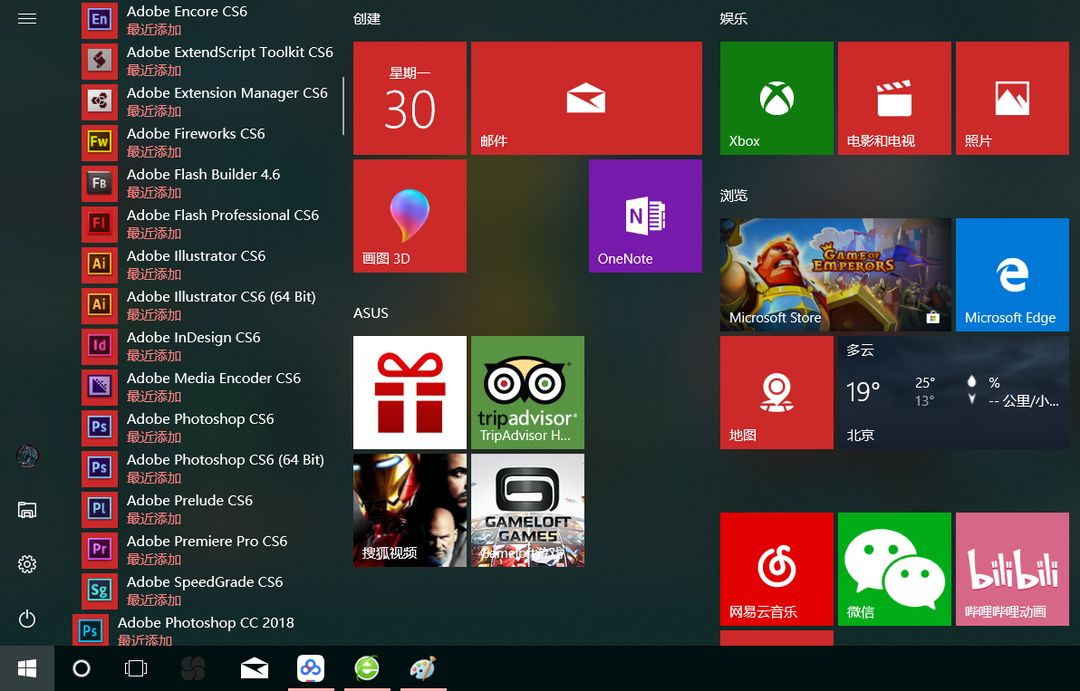The width and height of the screenshot is (1080, 691).
Task: Launch the OneNote tile
Action: (645, 216)
